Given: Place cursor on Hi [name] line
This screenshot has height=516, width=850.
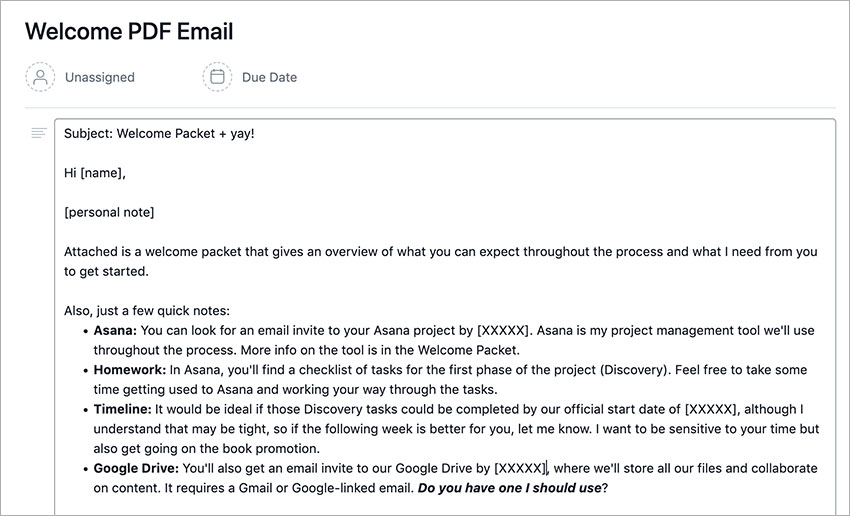Looking at the screenshot, I should coord(95,173).
